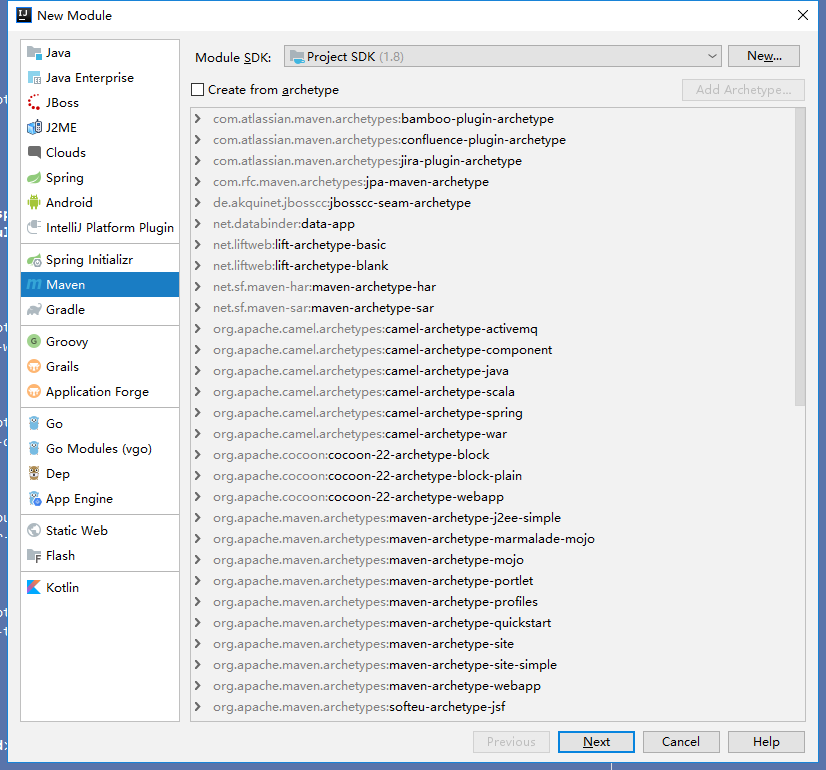
Task: Expand jira-plugin-archetype entry
Action: [x=198, y=161]
